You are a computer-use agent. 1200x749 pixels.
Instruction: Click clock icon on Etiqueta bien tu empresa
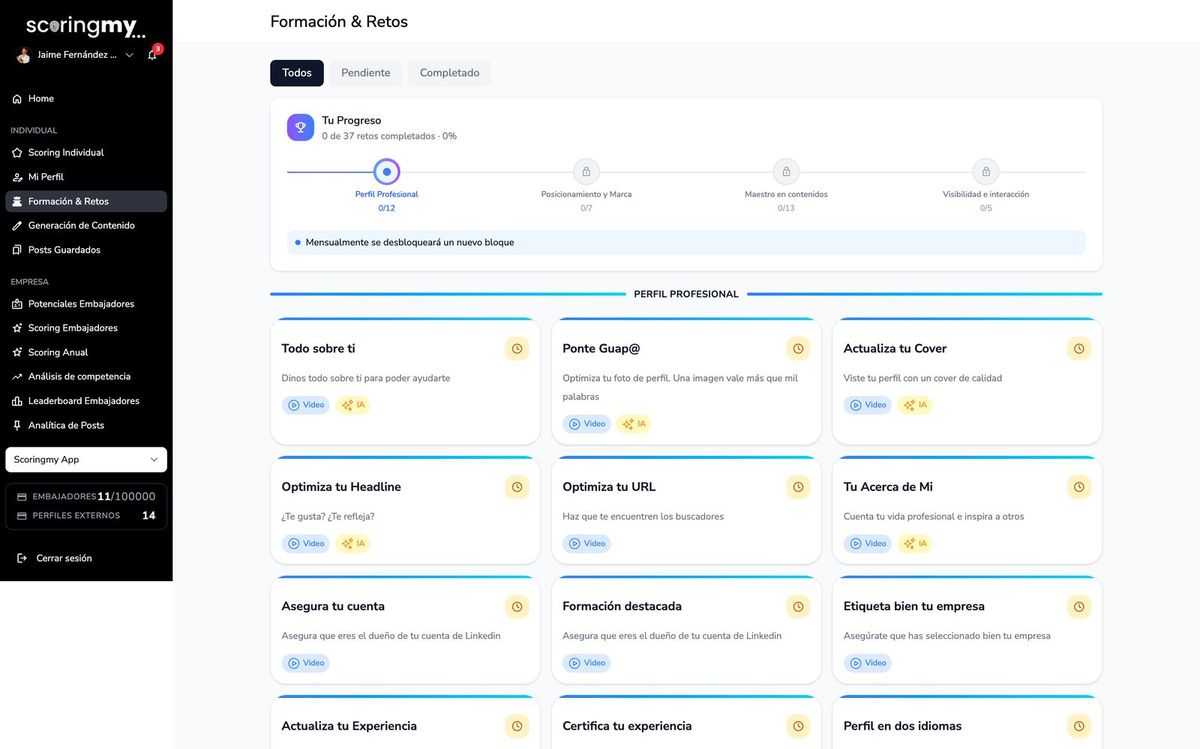pos(1079,607)
